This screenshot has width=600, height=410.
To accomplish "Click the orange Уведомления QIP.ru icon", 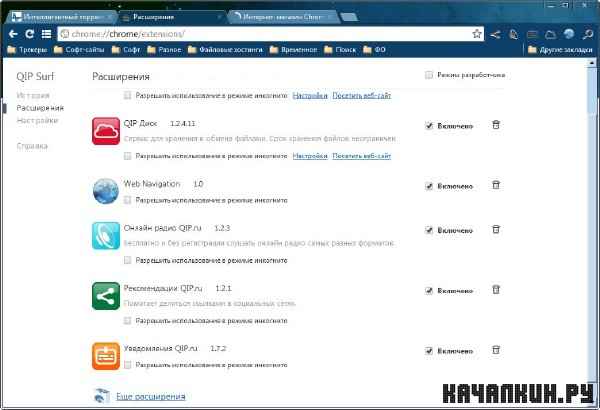I will [106, 356].
